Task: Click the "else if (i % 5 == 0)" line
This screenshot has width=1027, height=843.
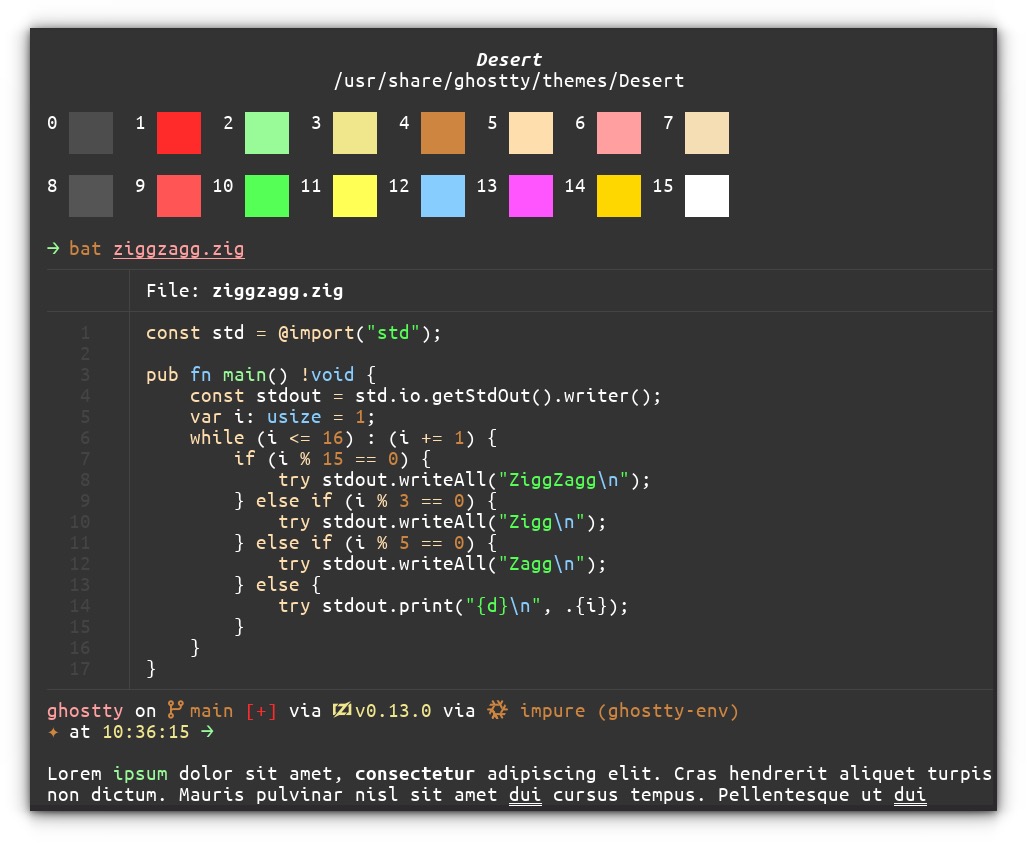Action: (x=365, y=543)
